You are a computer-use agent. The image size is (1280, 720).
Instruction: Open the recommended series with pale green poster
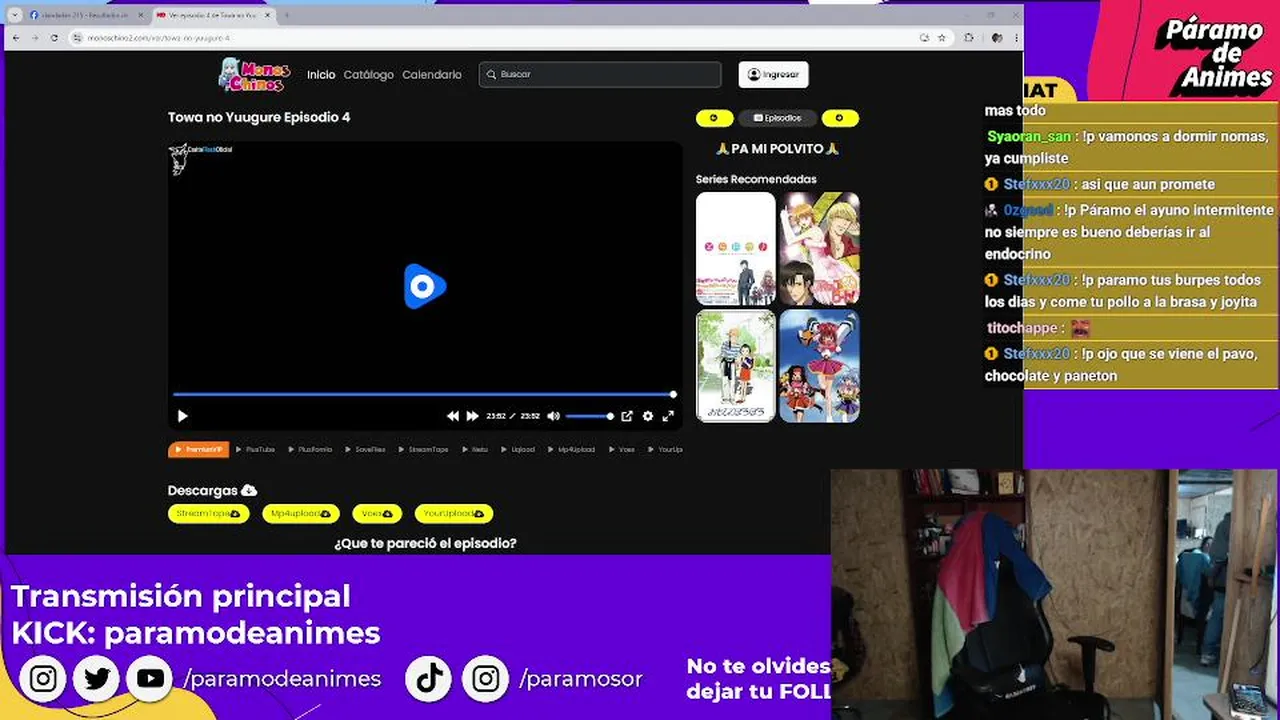[x=735, y=366]
